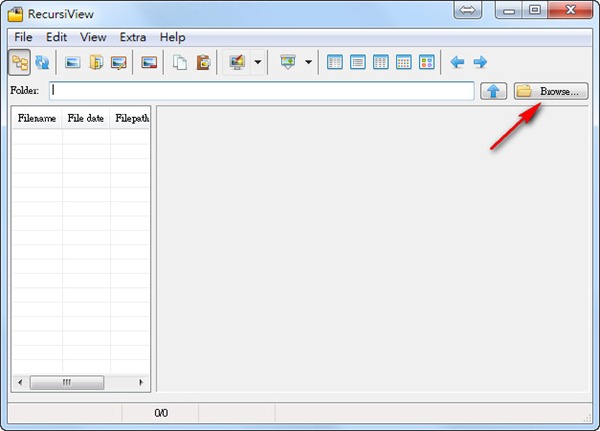
Task: Minimize the RecursiView window
Action: coord(508,10)
